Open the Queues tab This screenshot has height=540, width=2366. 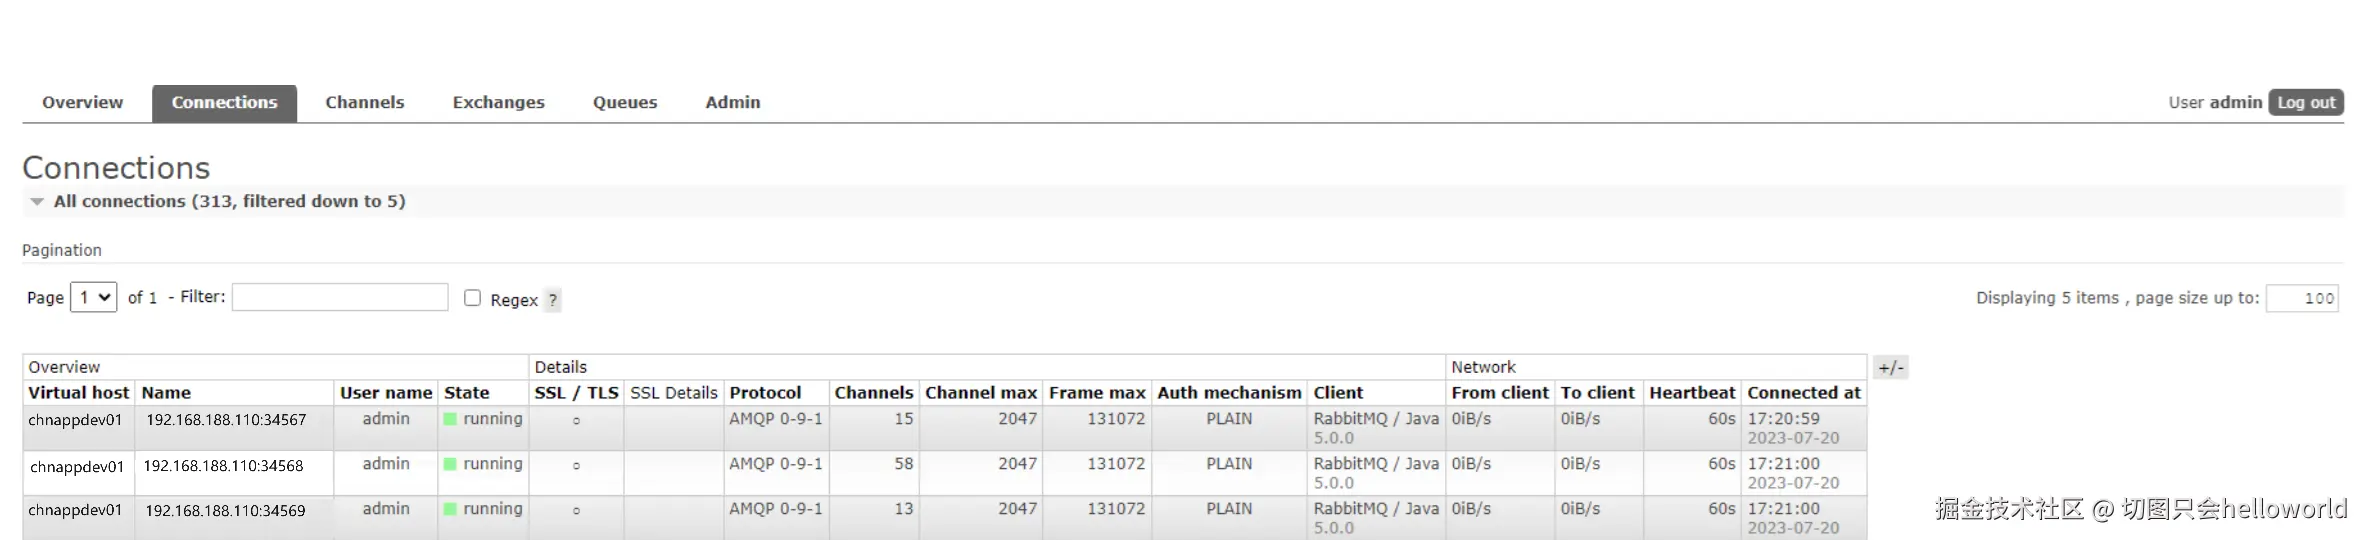[625, 102]
